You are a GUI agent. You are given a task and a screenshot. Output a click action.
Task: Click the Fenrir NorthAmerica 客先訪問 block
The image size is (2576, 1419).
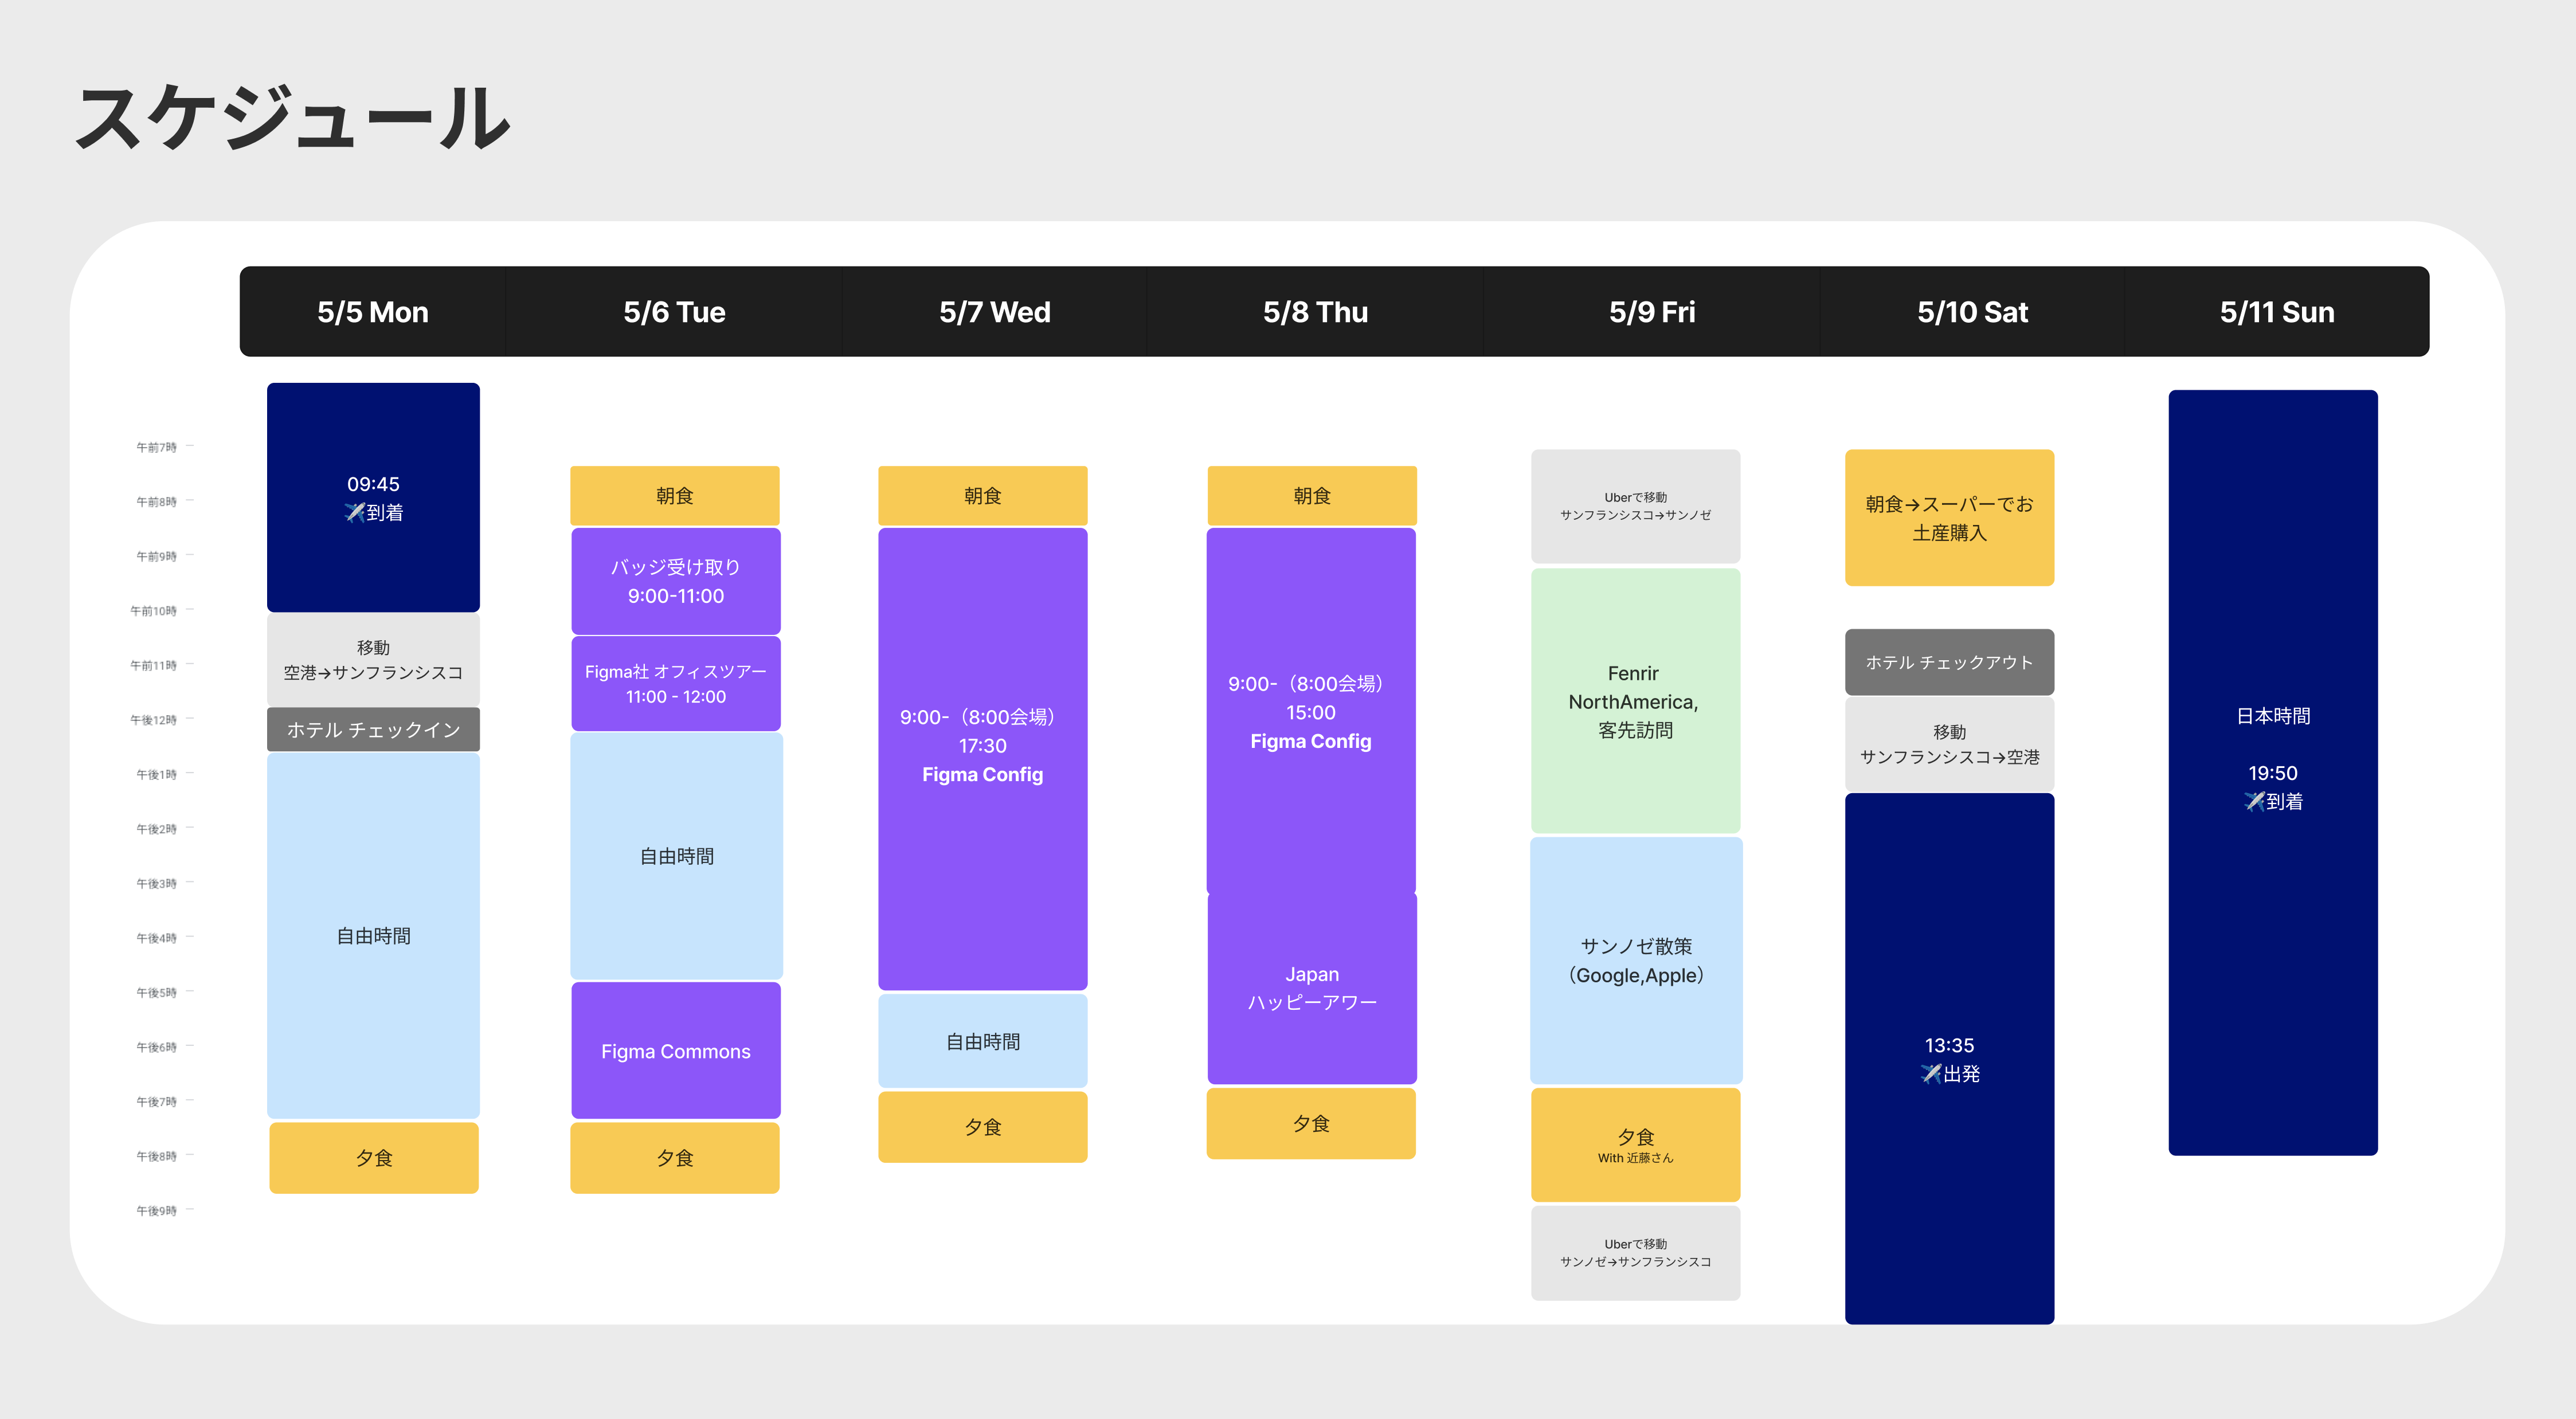(1635, 701)
